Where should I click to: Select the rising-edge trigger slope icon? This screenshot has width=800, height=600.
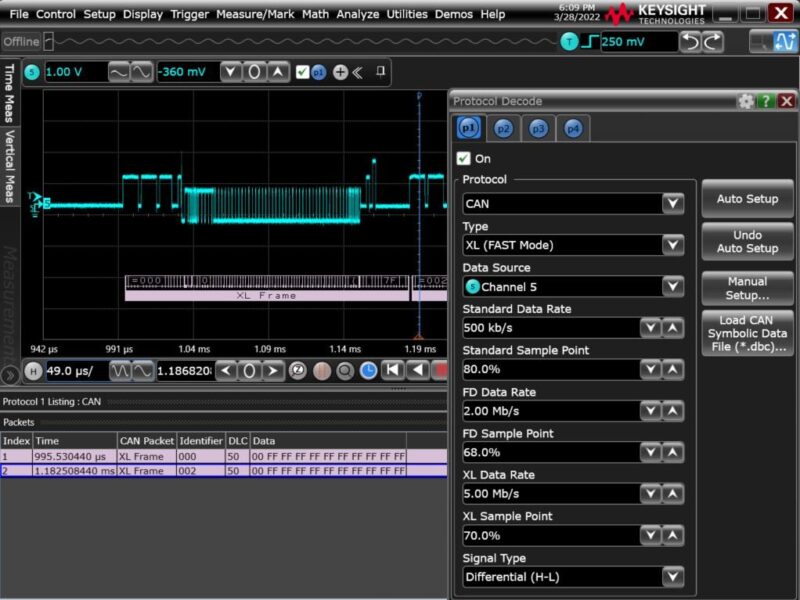coord(589,41)
